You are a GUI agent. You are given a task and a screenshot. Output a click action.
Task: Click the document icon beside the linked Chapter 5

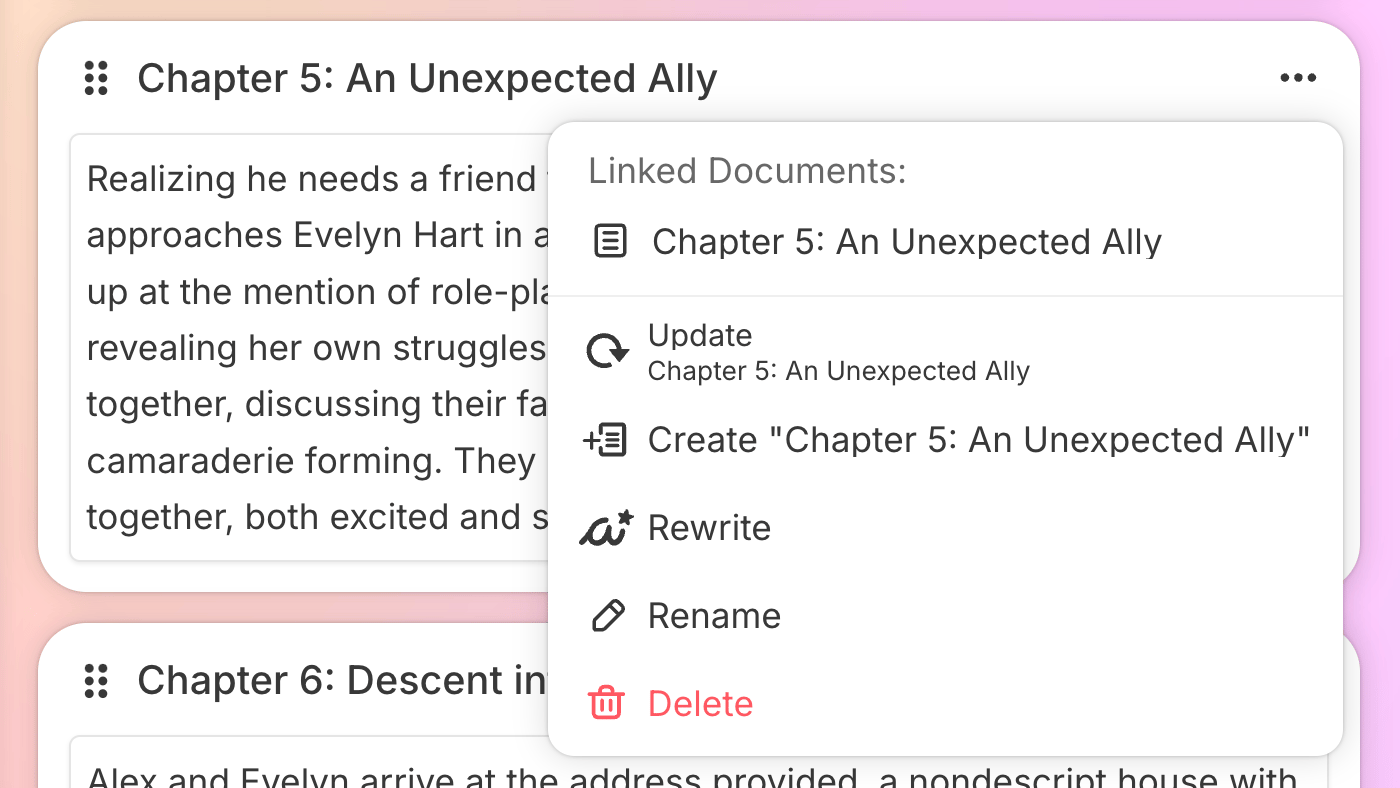611,241
